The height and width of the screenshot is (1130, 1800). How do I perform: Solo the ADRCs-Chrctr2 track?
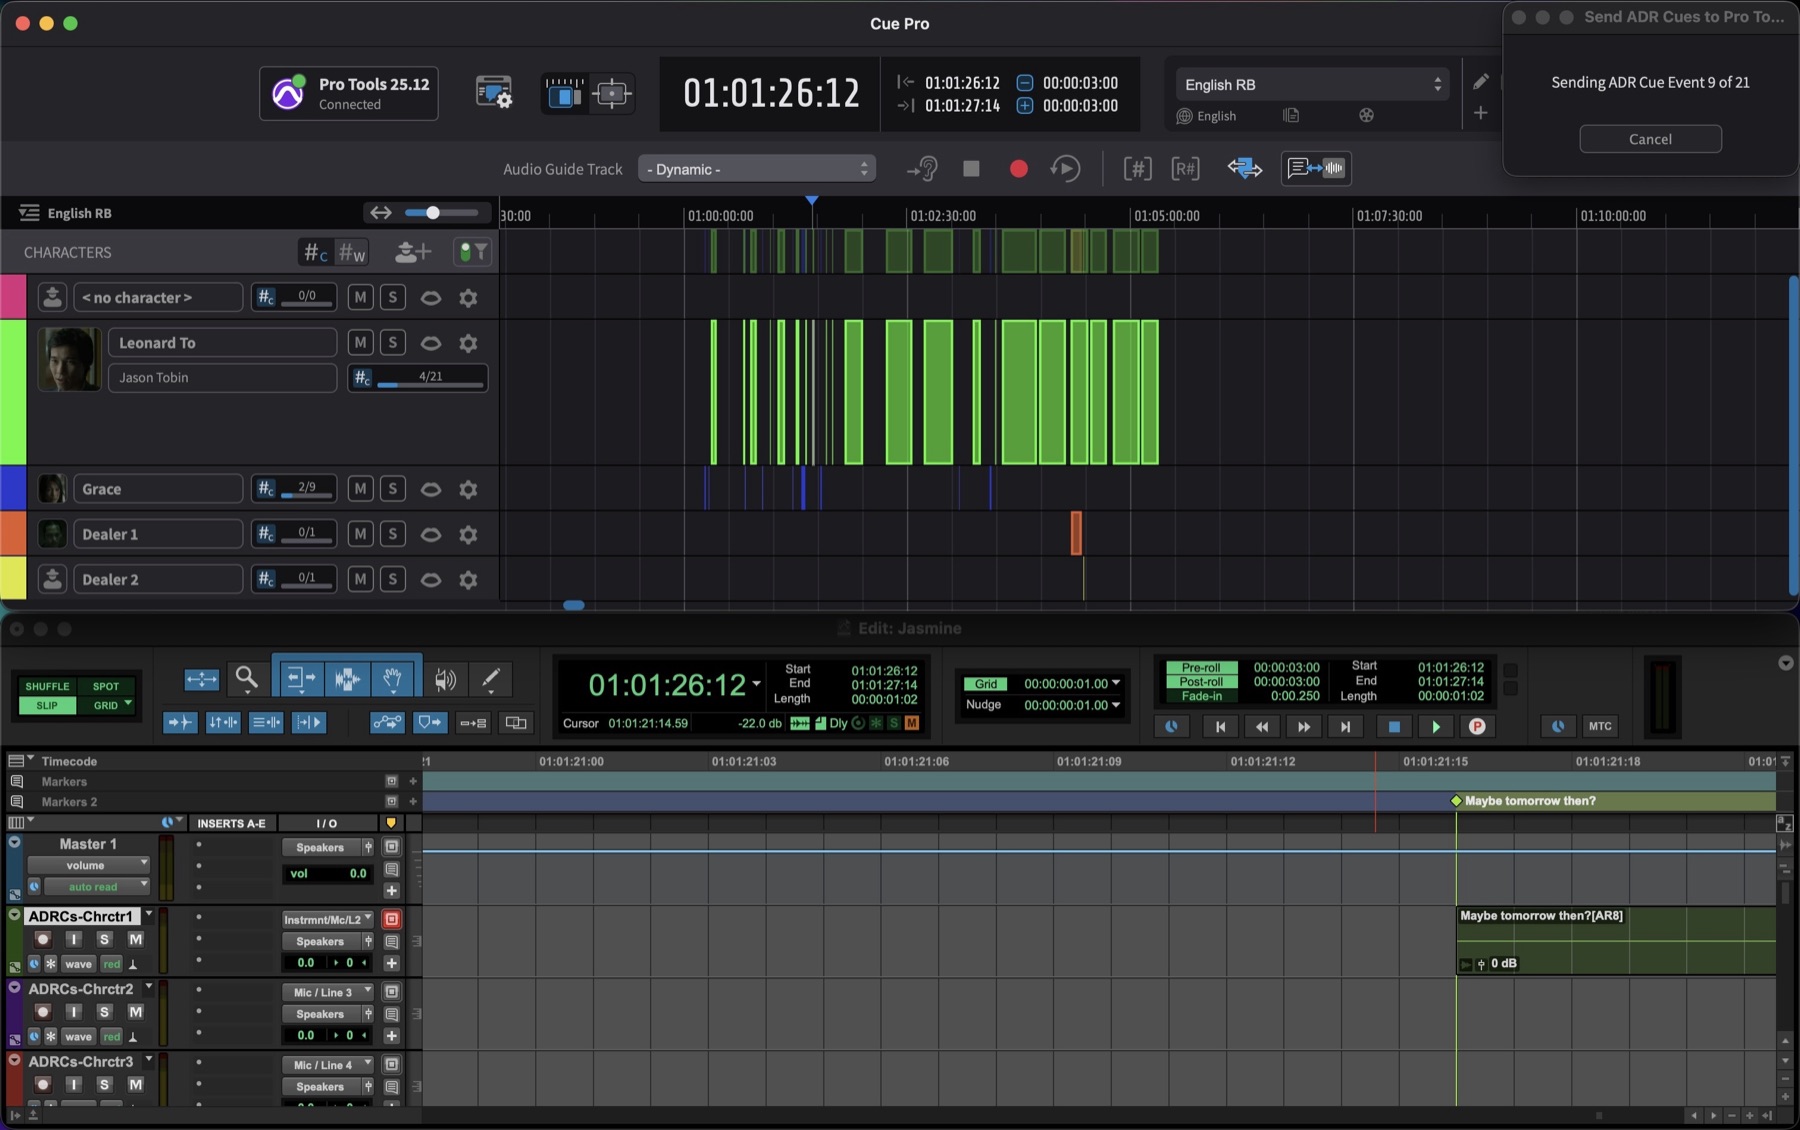pos(104,1012)
